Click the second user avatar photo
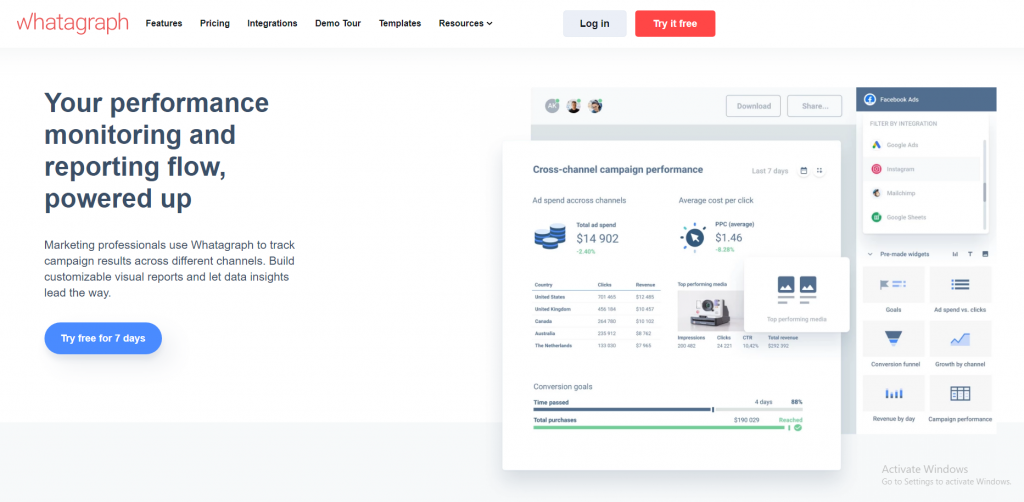 click(573, 106)
